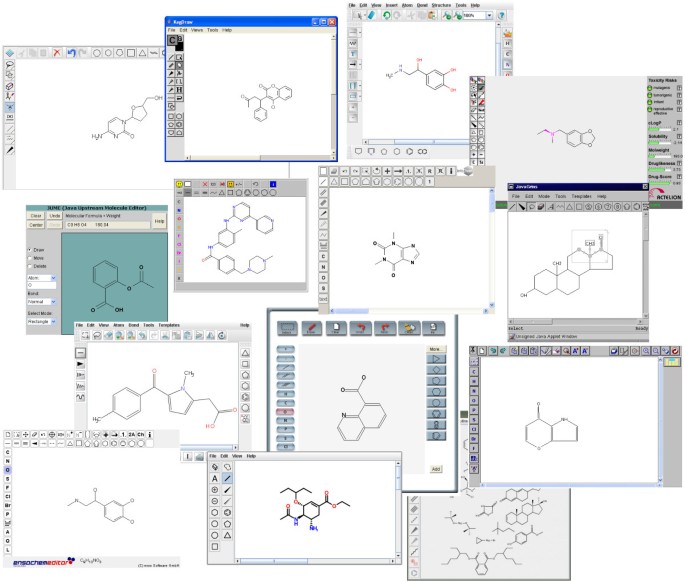685x582 pixels.
Task: Click the R group button in caffeine editor
Action: click(x=429, y=171)
